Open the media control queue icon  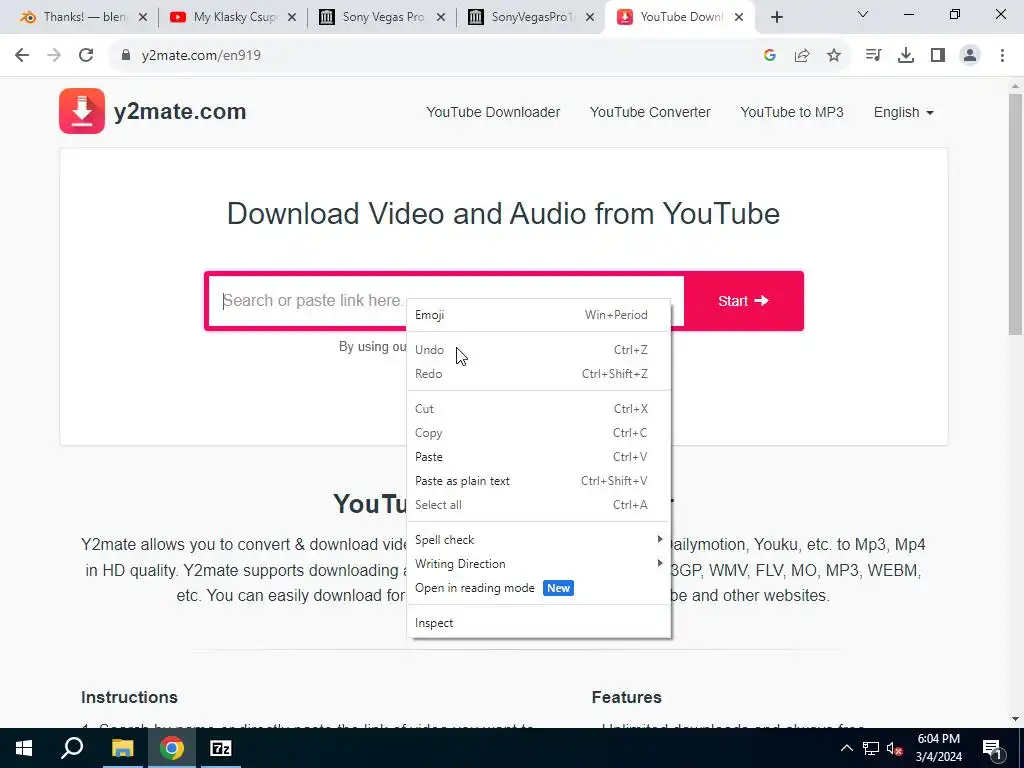873,56
